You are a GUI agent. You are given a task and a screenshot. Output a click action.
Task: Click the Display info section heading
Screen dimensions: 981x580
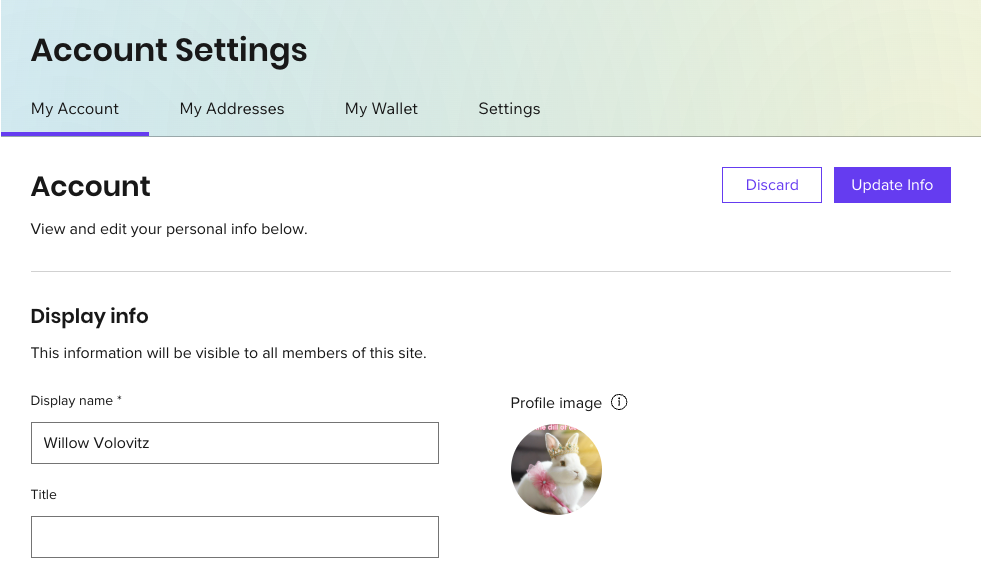pos(89,316)
